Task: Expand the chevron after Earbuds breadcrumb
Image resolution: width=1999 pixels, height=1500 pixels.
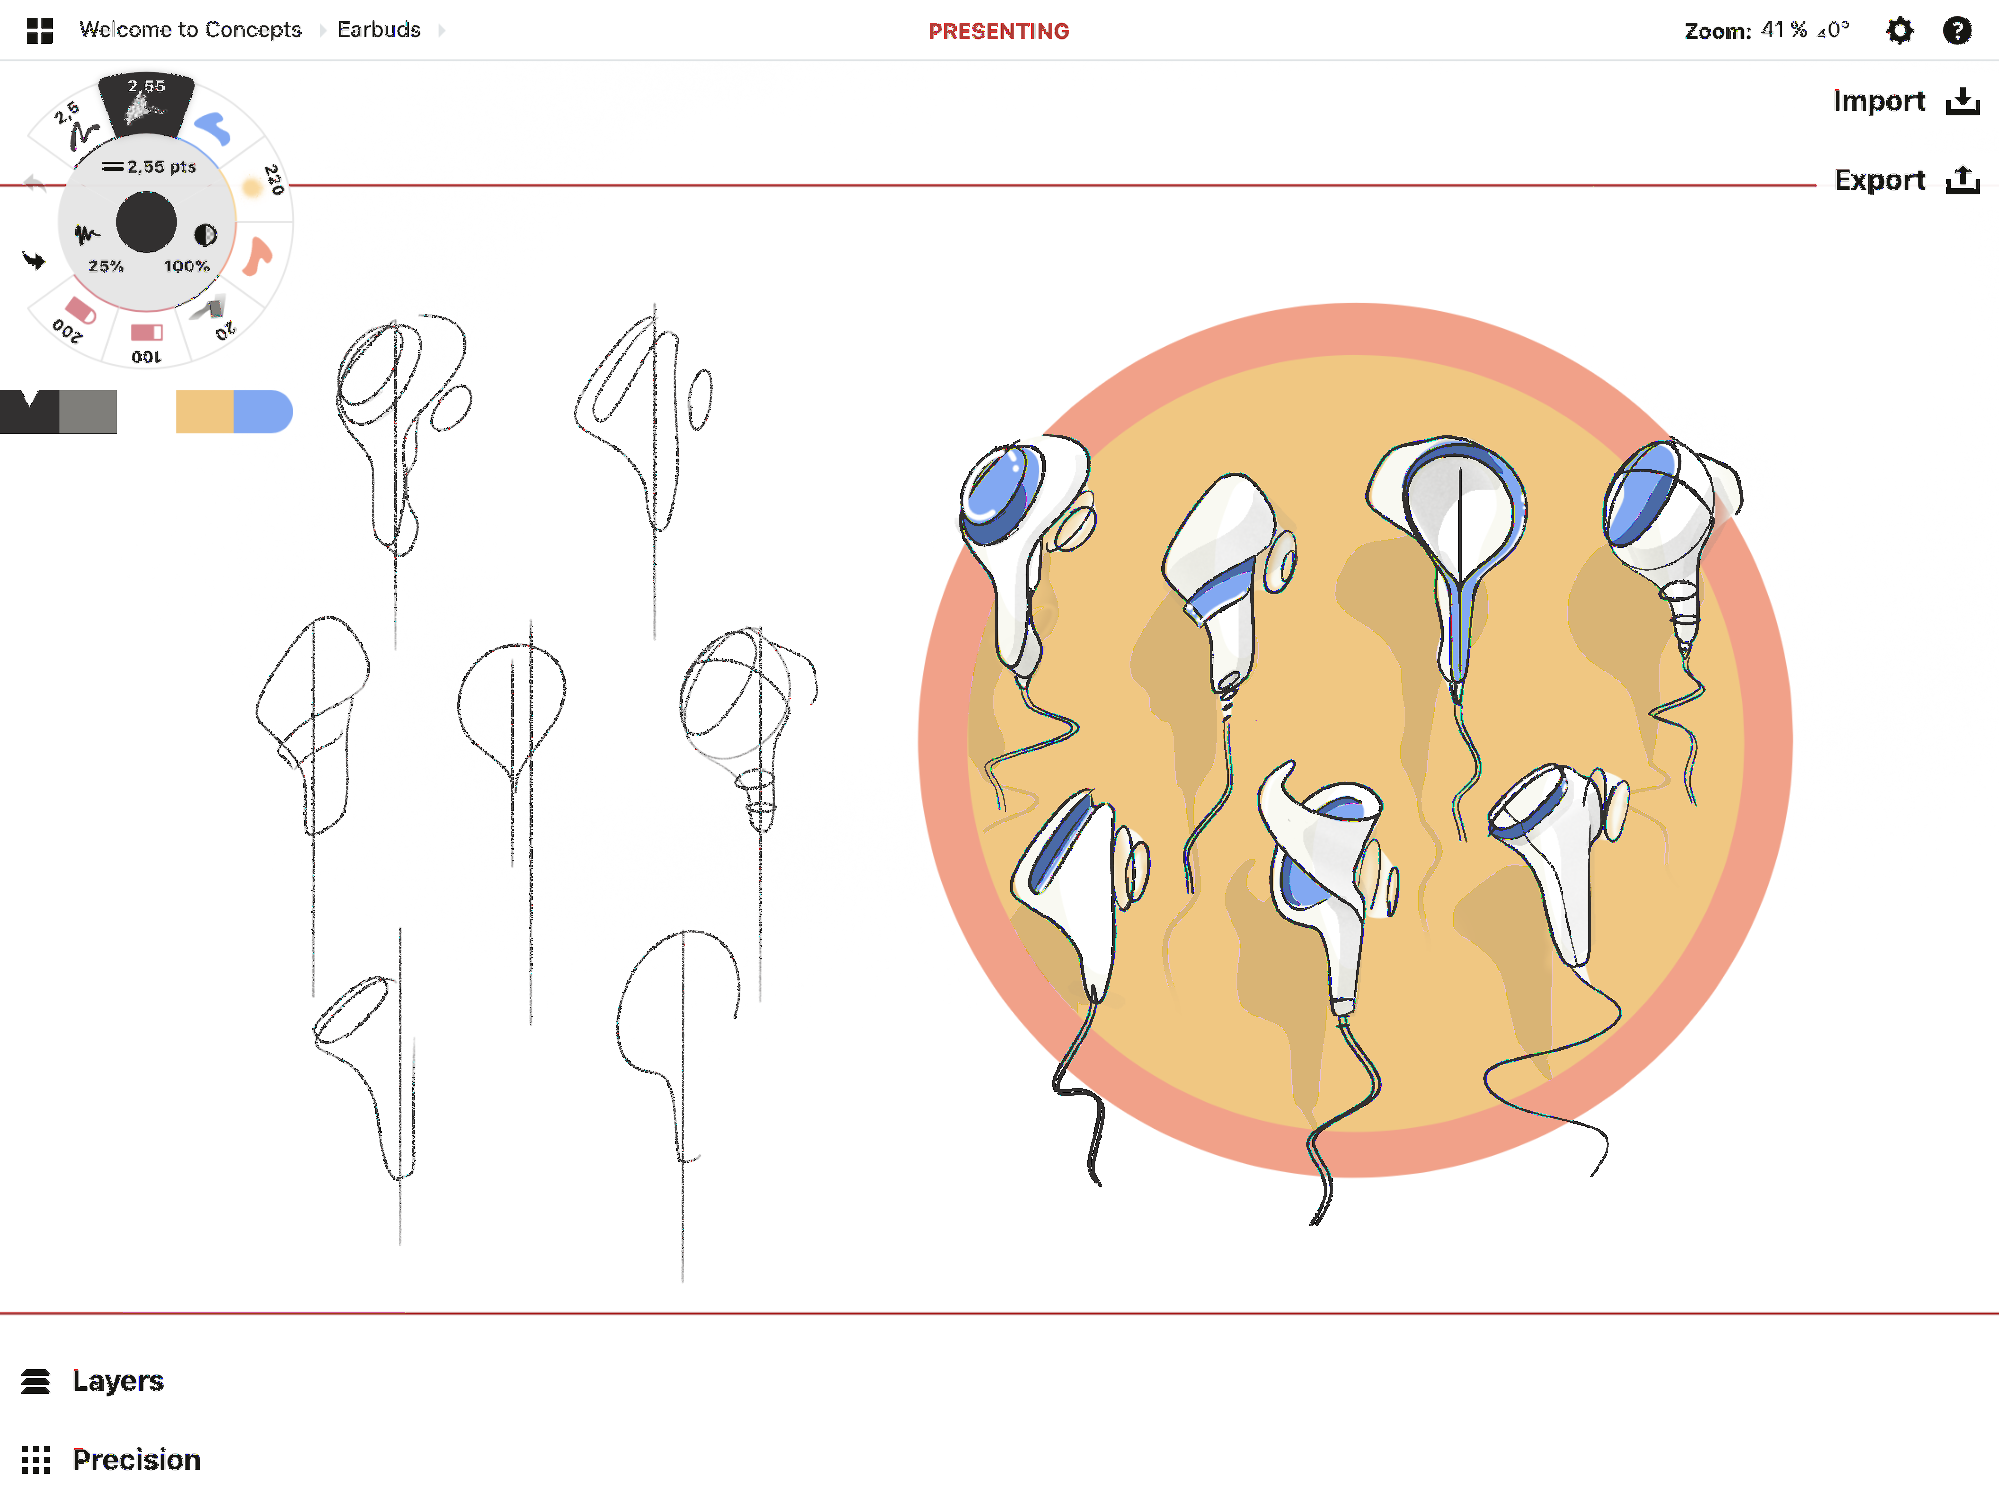Action: pos(441,30)
